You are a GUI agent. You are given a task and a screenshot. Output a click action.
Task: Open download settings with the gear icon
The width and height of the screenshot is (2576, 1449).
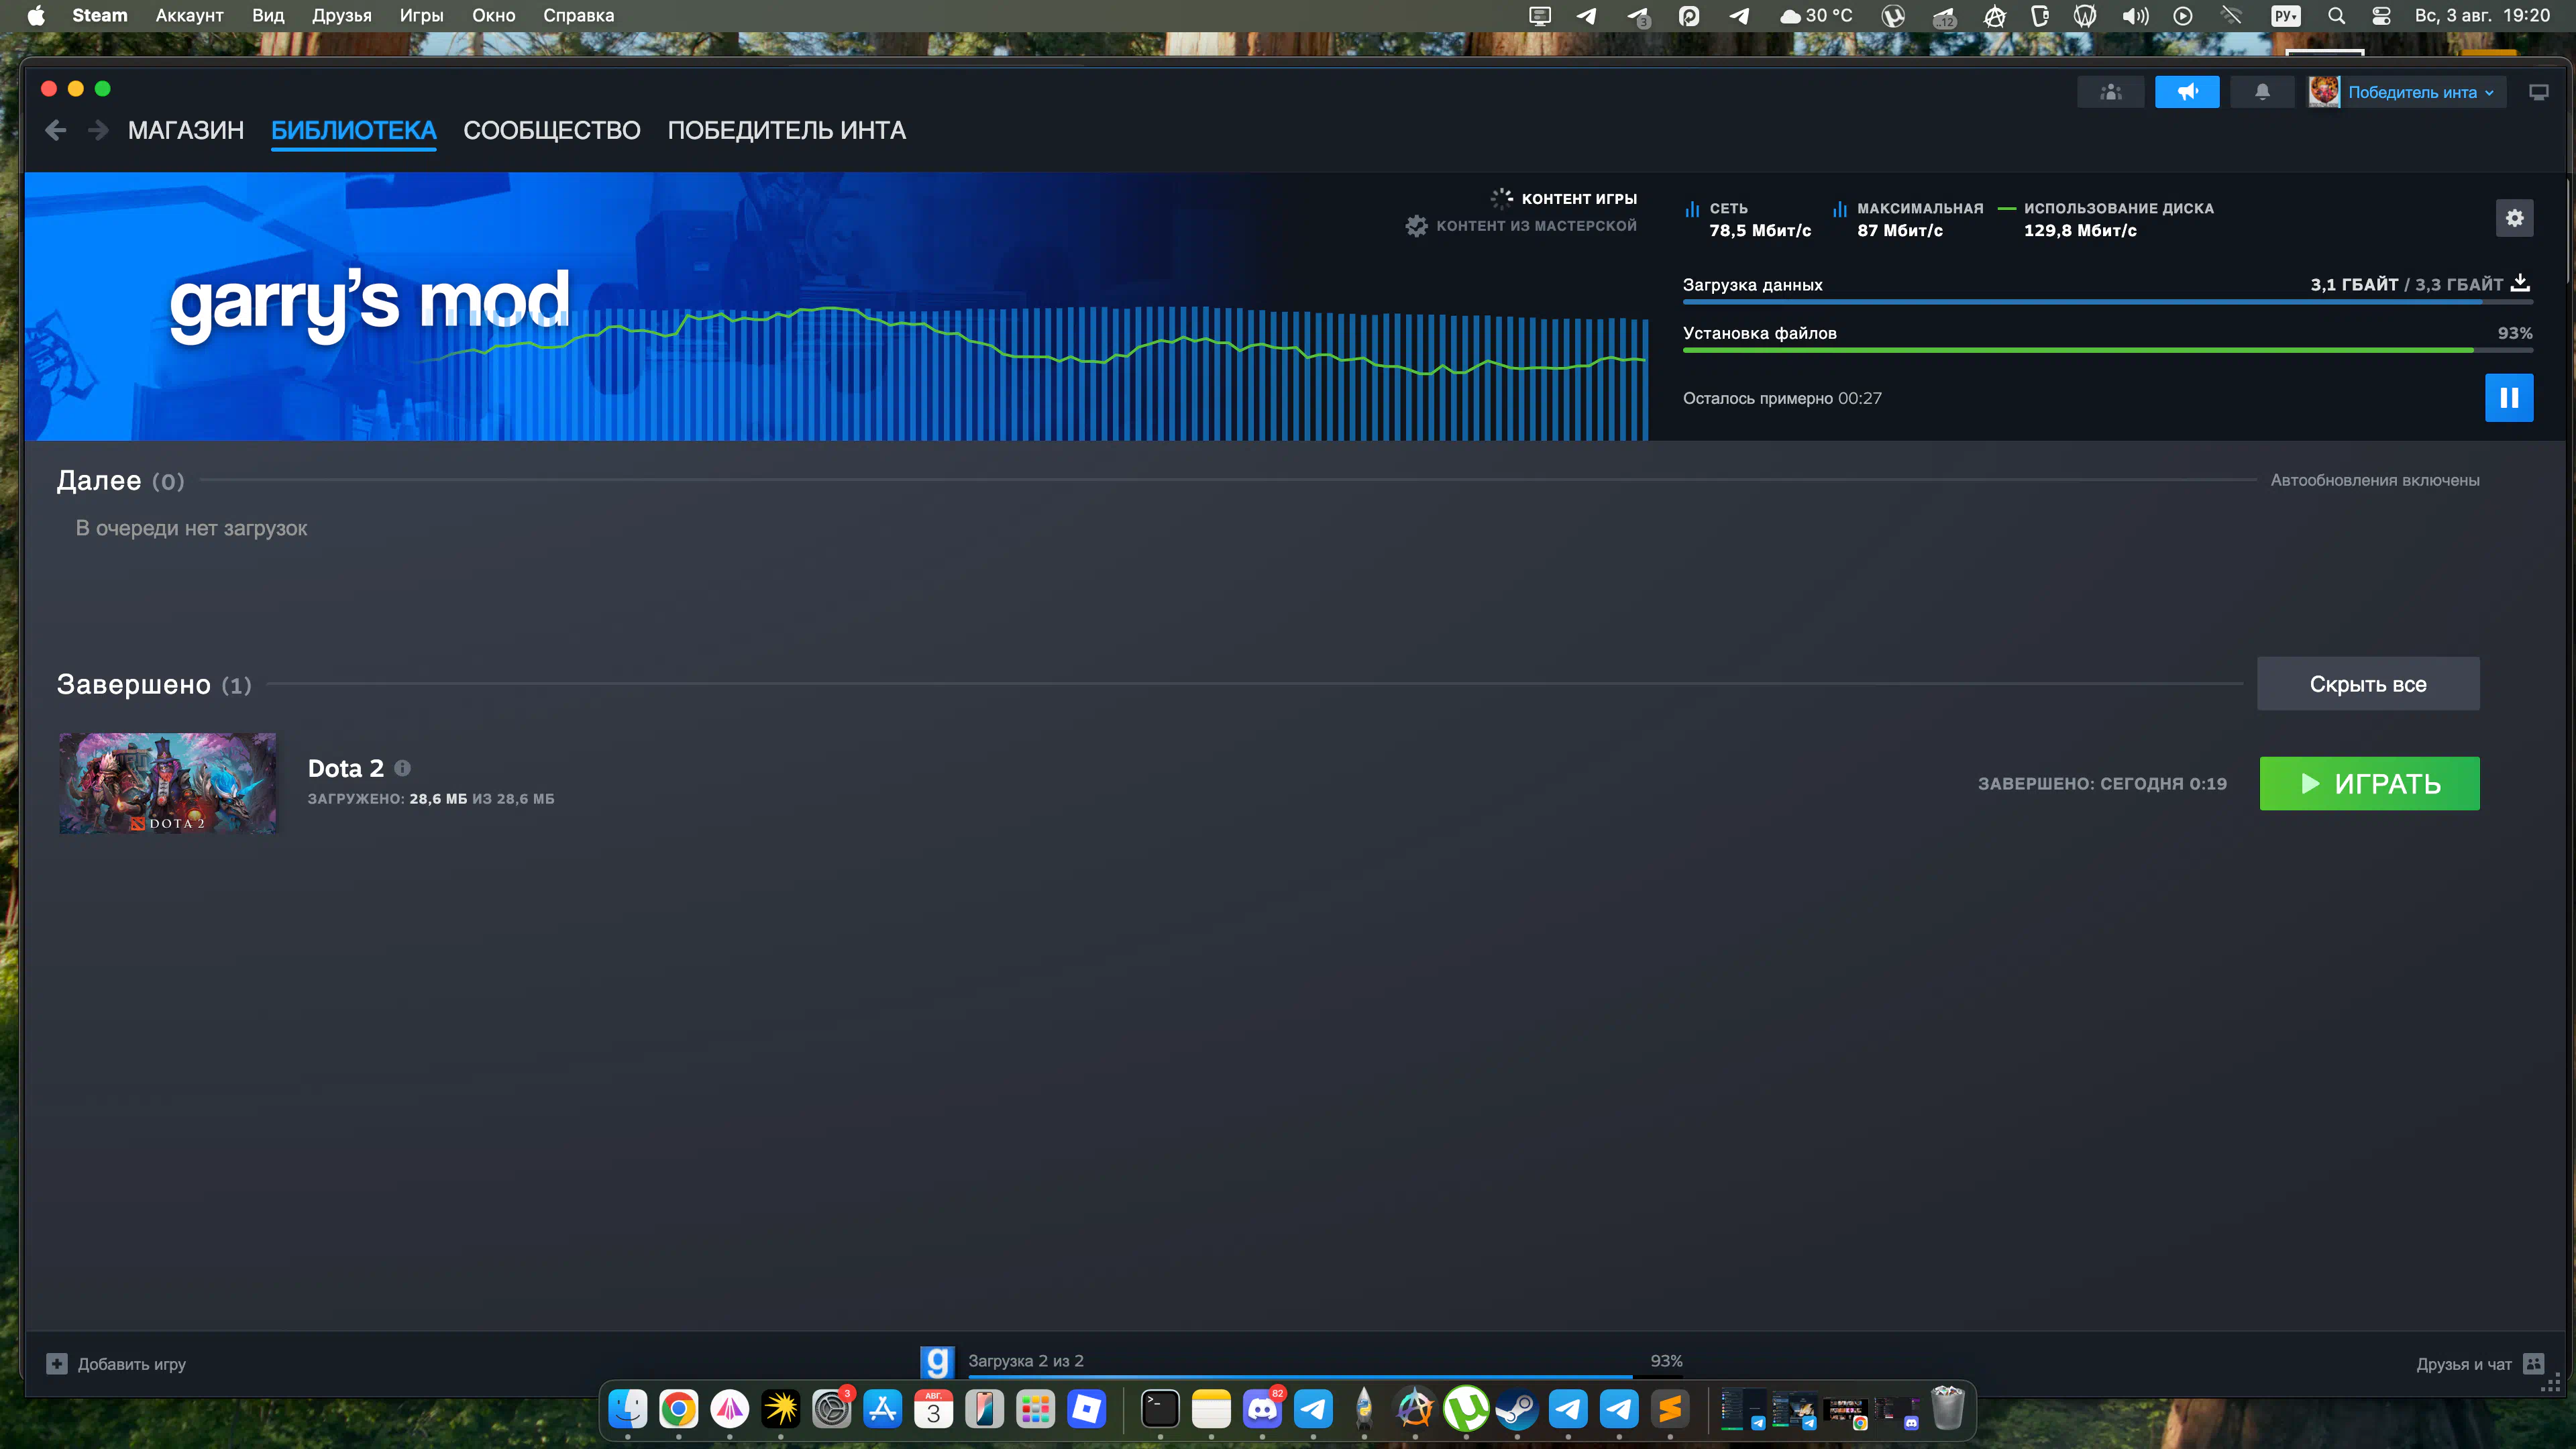pos(2514,218)
